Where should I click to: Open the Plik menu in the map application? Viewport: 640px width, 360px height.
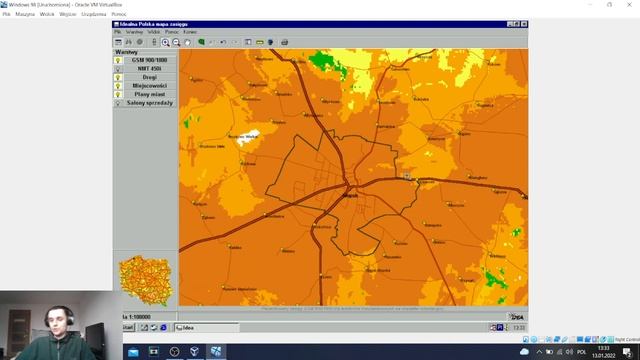118,32
